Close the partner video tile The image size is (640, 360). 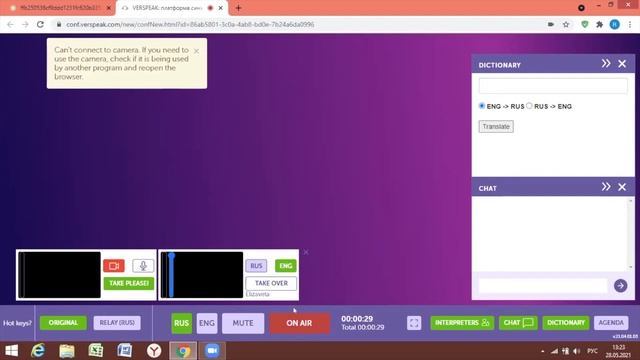[306, 252]
